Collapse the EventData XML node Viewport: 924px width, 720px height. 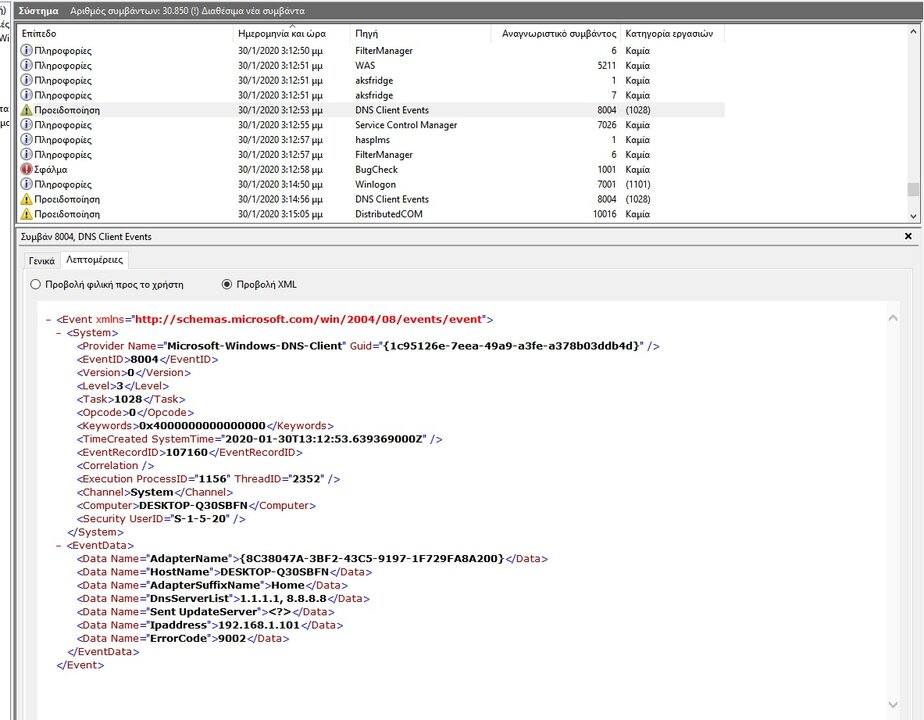click(59, 546)
